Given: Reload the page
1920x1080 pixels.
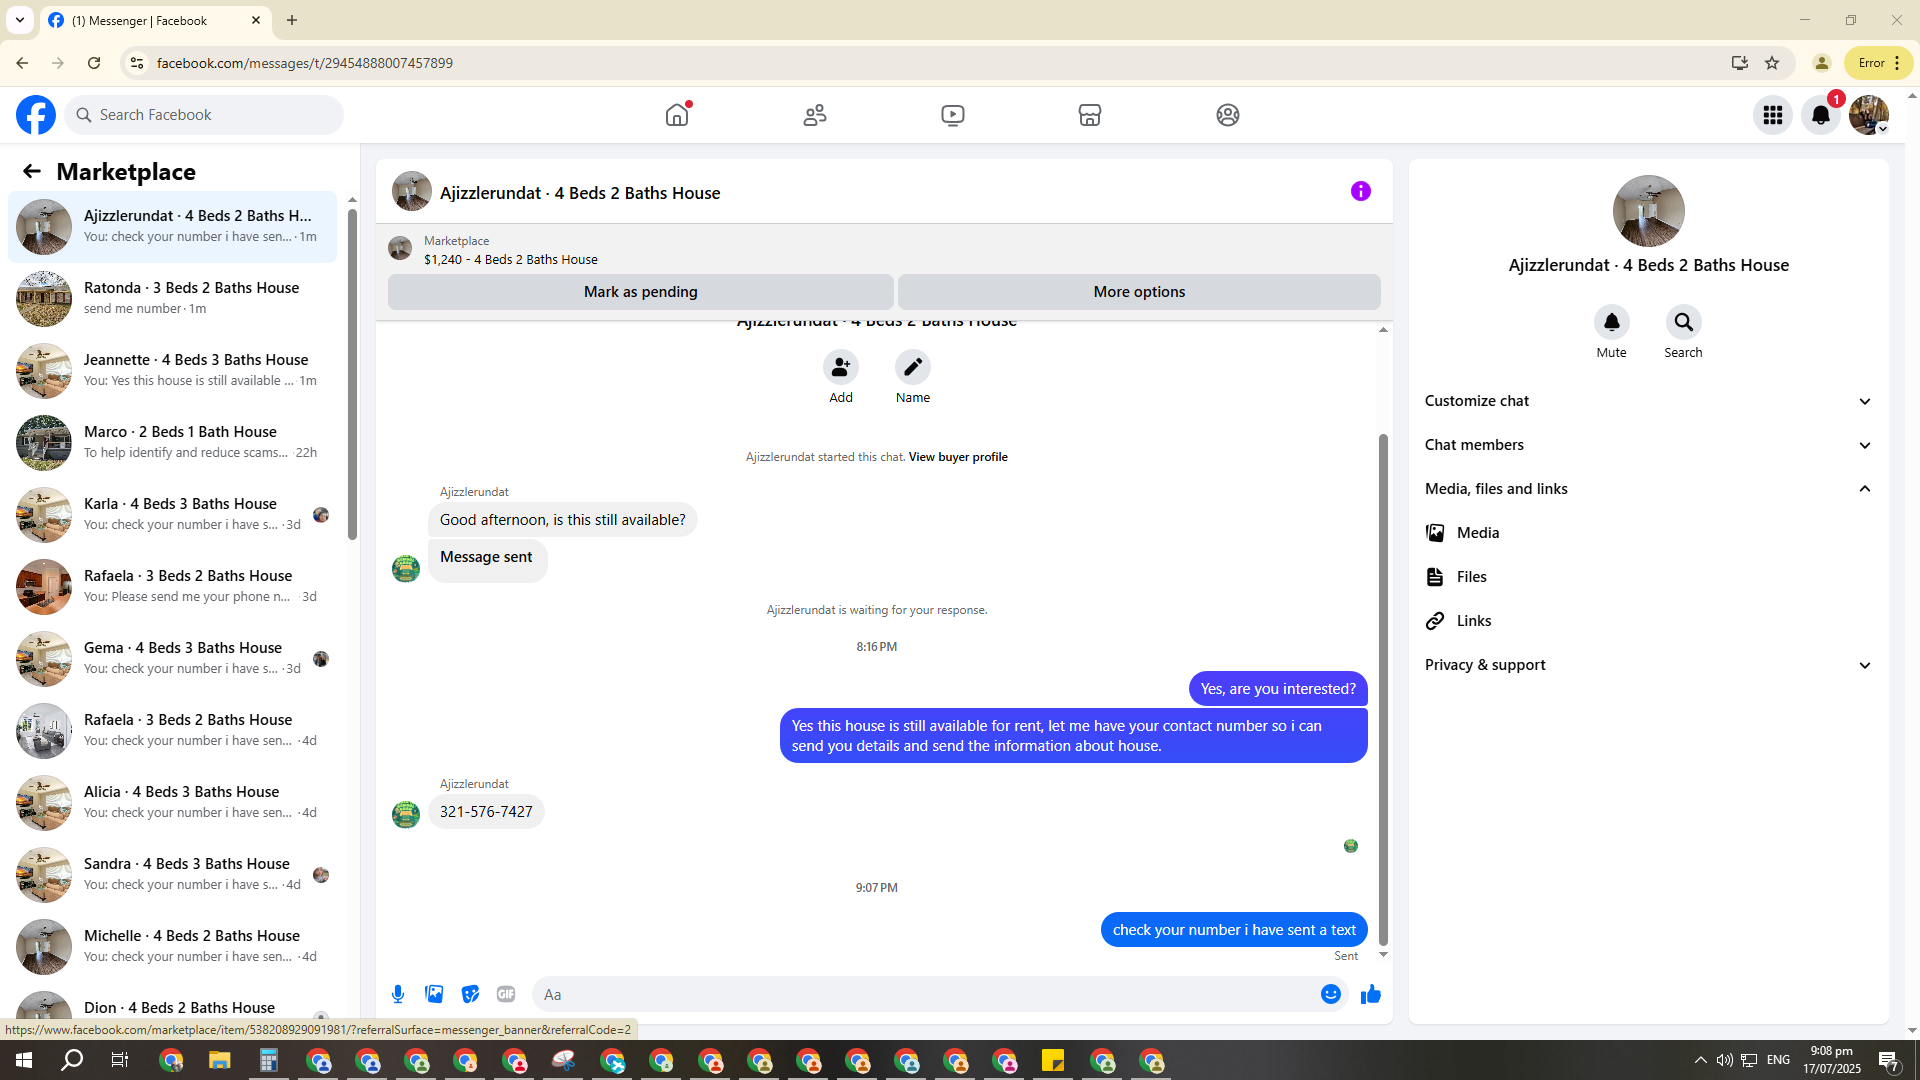Looking at the screenshot, I should 94,63.
